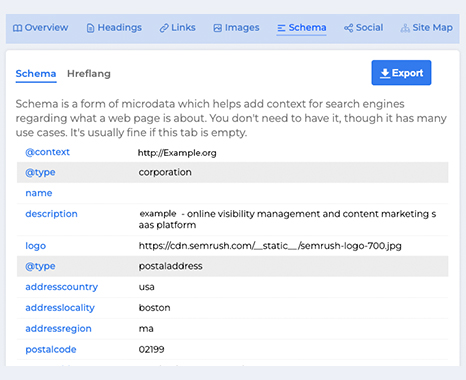Click the Overview book icon
The height and width of the screenshot is (380, 466).
point(17,28)
